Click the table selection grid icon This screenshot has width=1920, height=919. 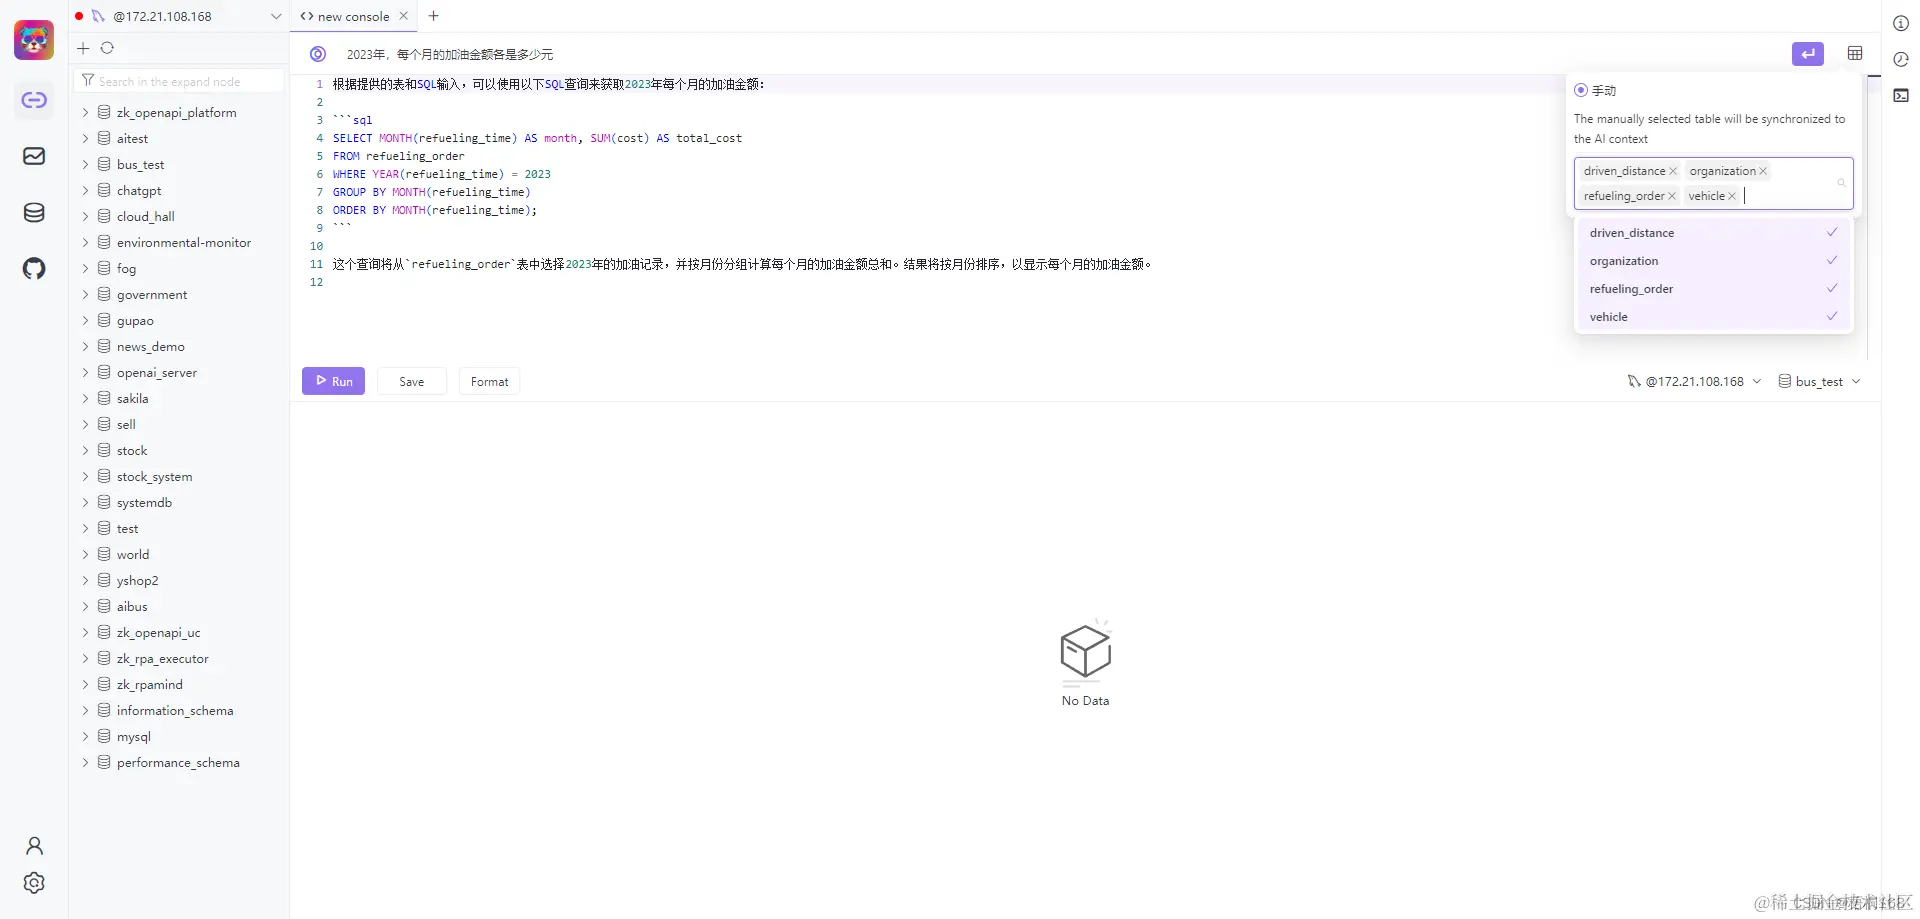click(1855, 54)
